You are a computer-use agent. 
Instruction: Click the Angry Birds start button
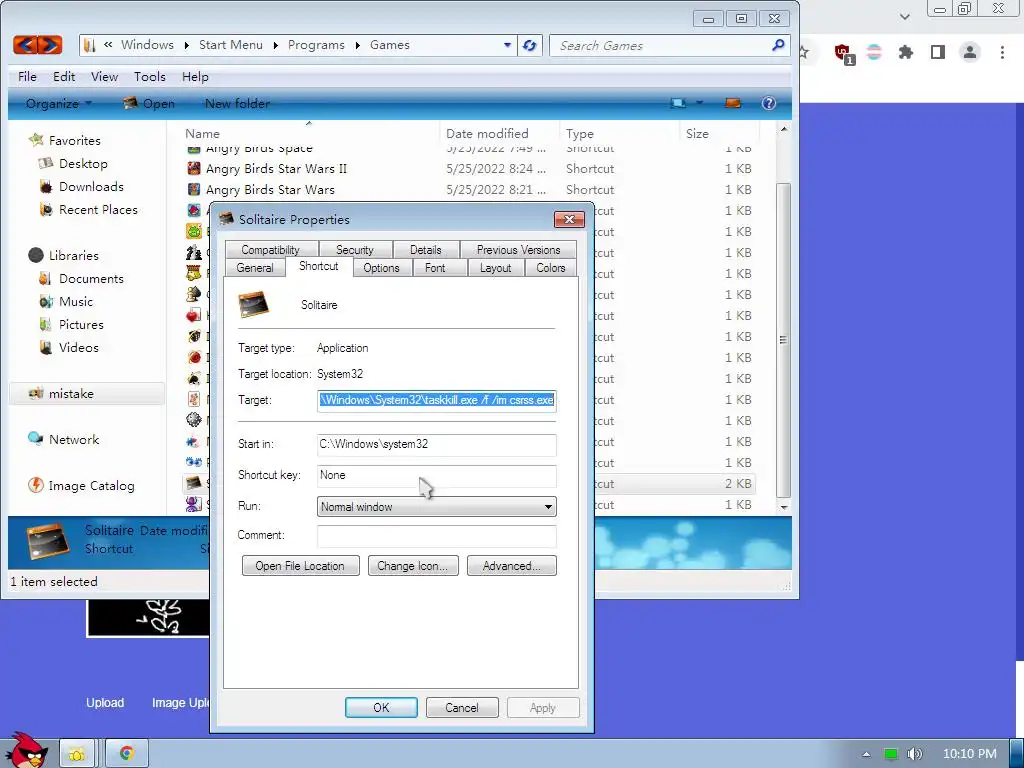(x=26, y=750)
